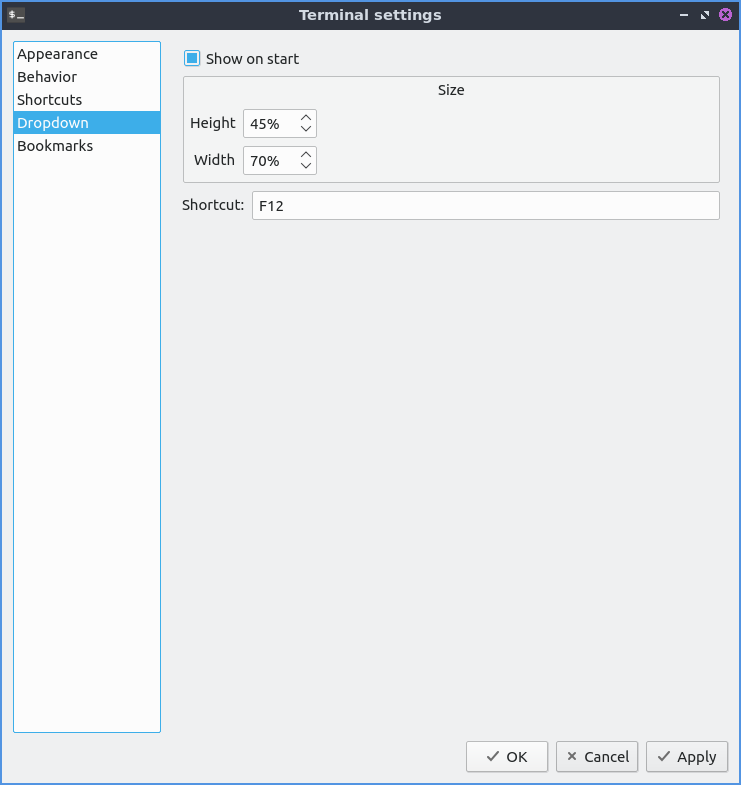Go to the Bookmarks settings page
This screenshot has width=741, height=785.
[x=55, y=146]
